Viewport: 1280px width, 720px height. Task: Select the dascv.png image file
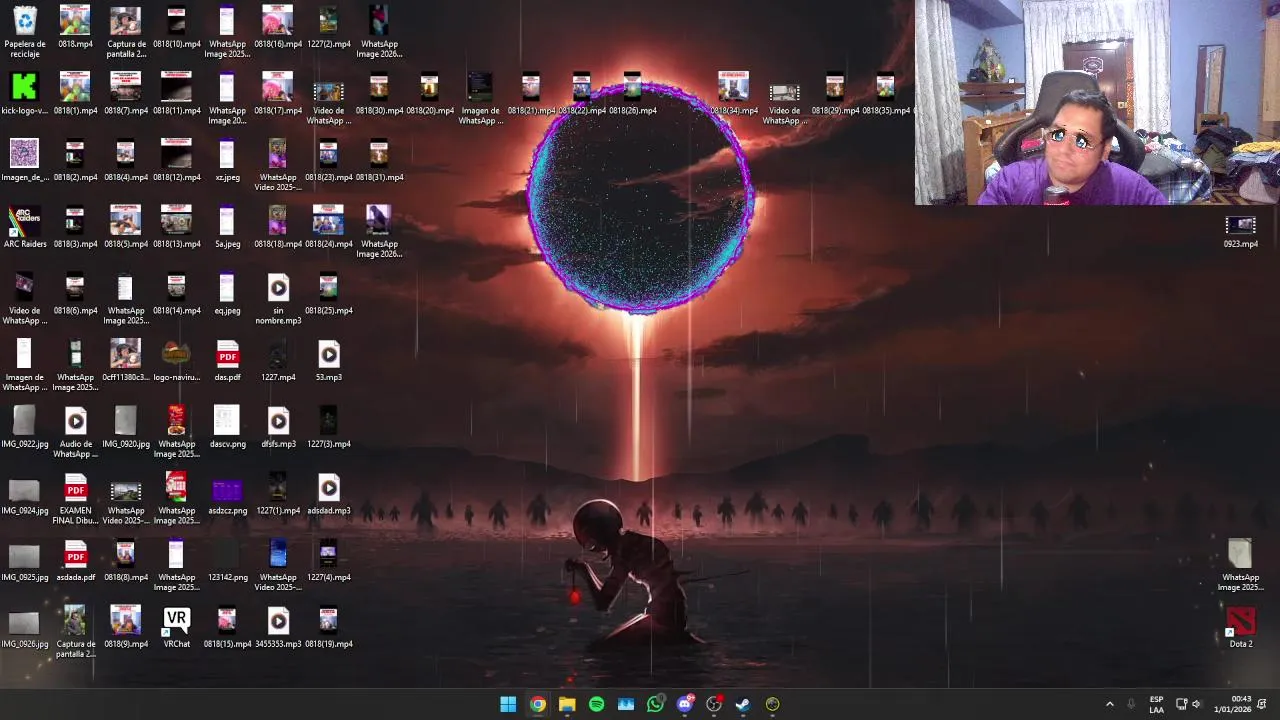point(227,427)
